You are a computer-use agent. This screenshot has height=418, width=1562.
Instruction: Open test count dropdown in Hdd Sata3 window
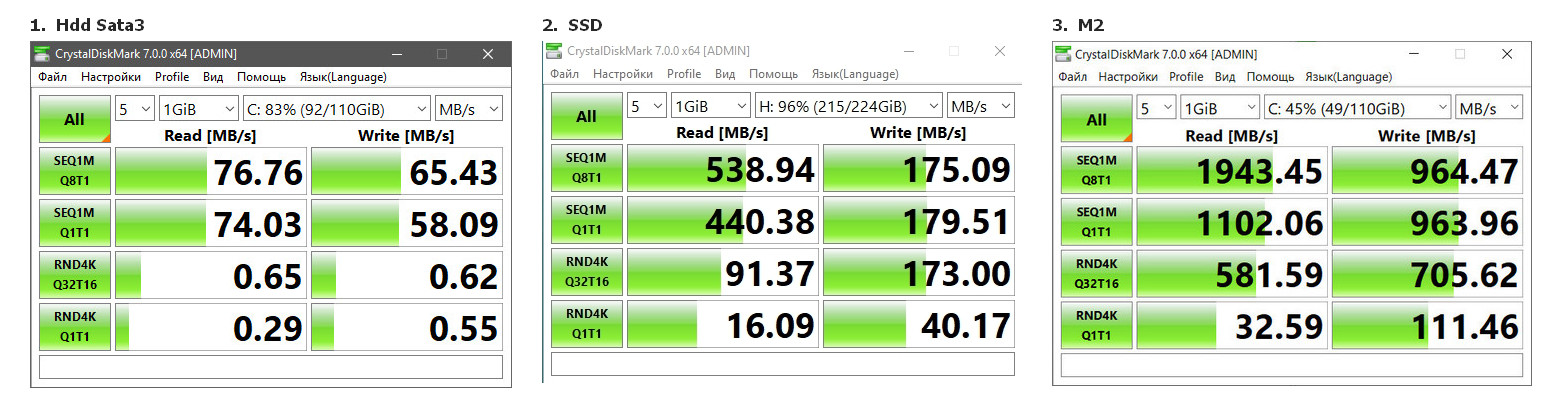pos(135,109)
